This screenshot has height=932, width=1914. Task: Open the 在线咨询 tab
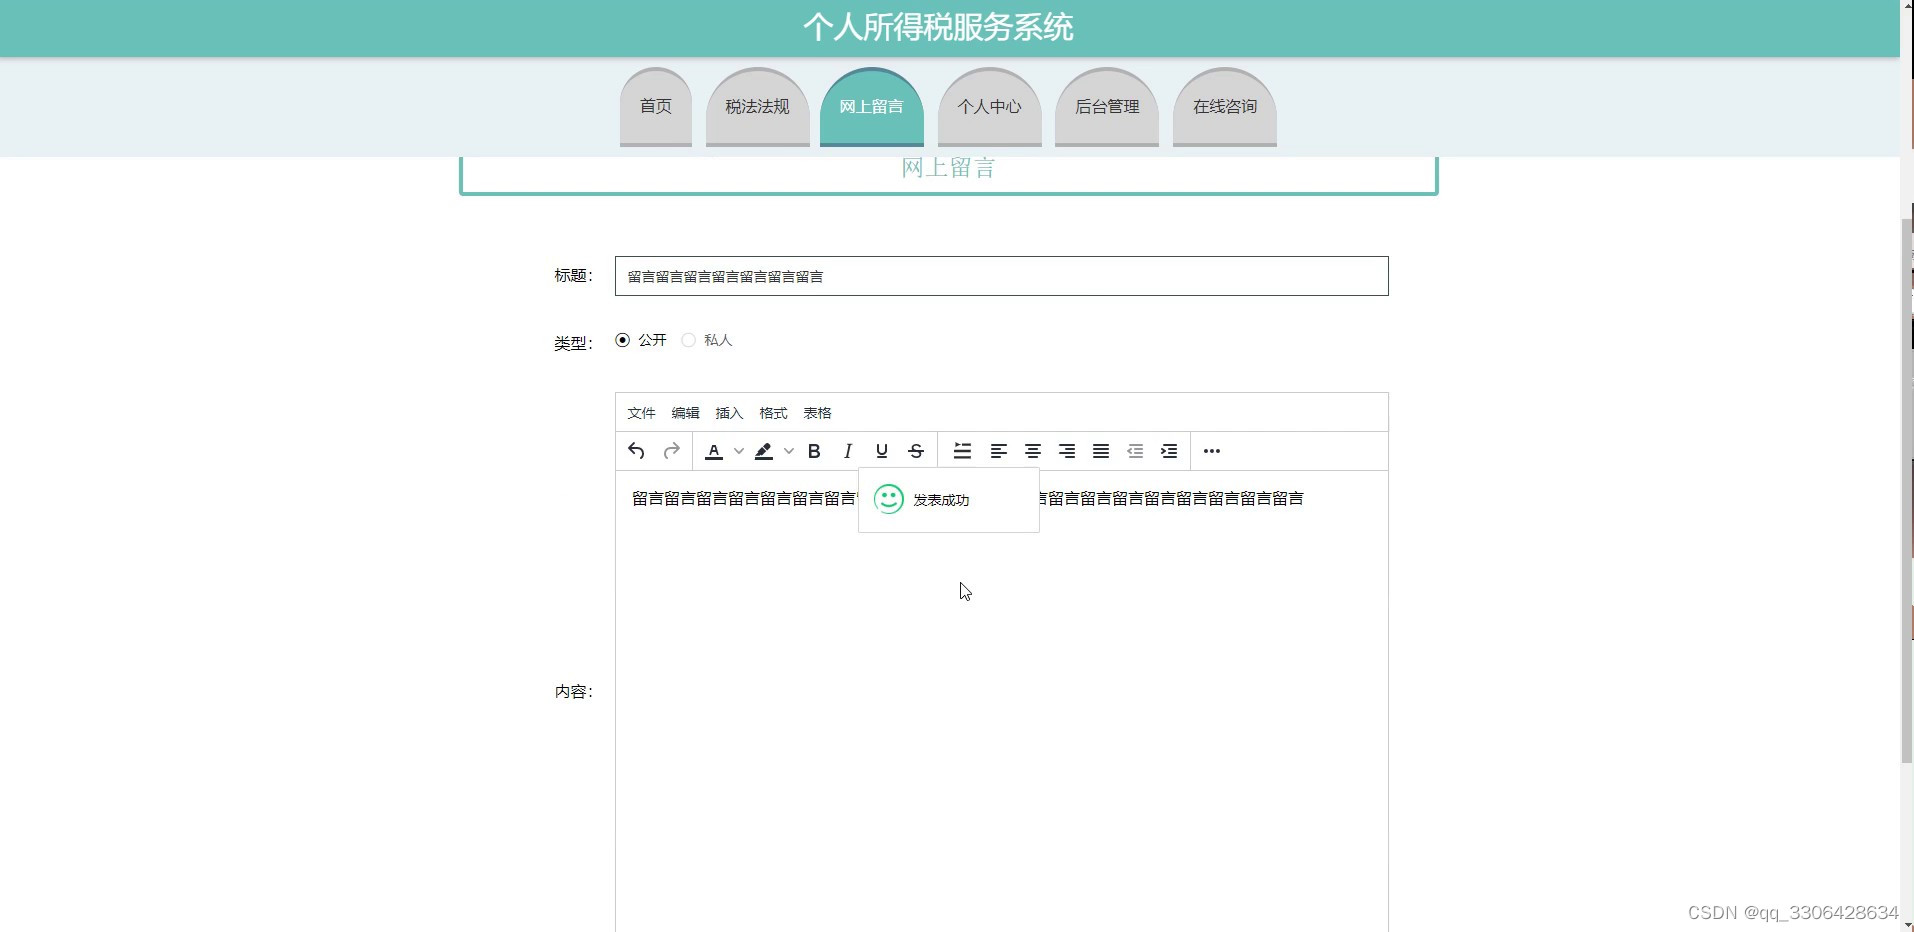click(x=1225, y=107)
